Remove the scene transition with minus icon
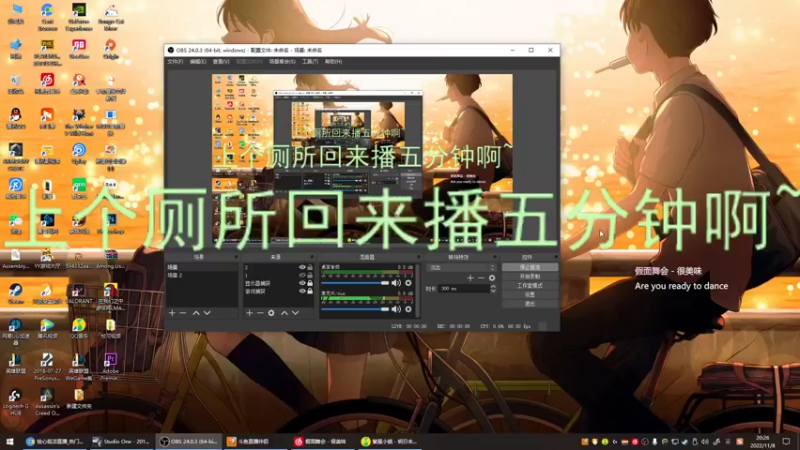The height and width of the screenshot is (450, 800). [x=481, y=278]
